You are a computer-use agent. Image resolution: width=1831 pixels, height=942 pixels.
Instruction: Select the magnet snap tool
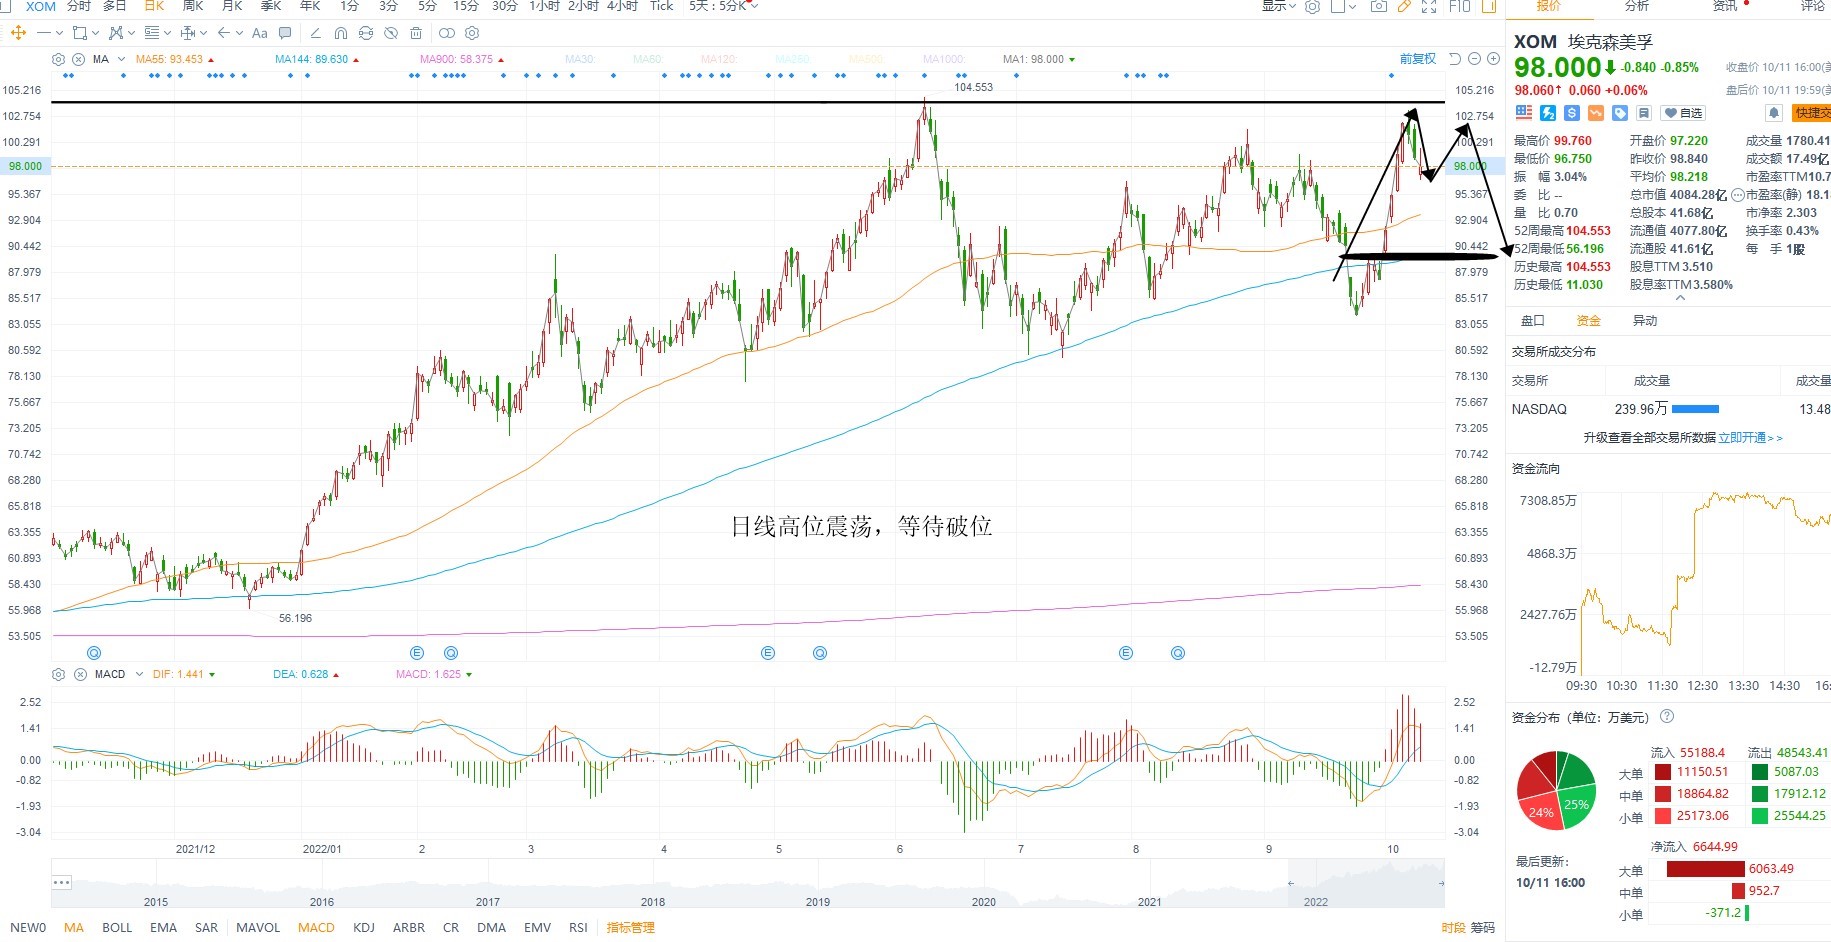(340, 33)
